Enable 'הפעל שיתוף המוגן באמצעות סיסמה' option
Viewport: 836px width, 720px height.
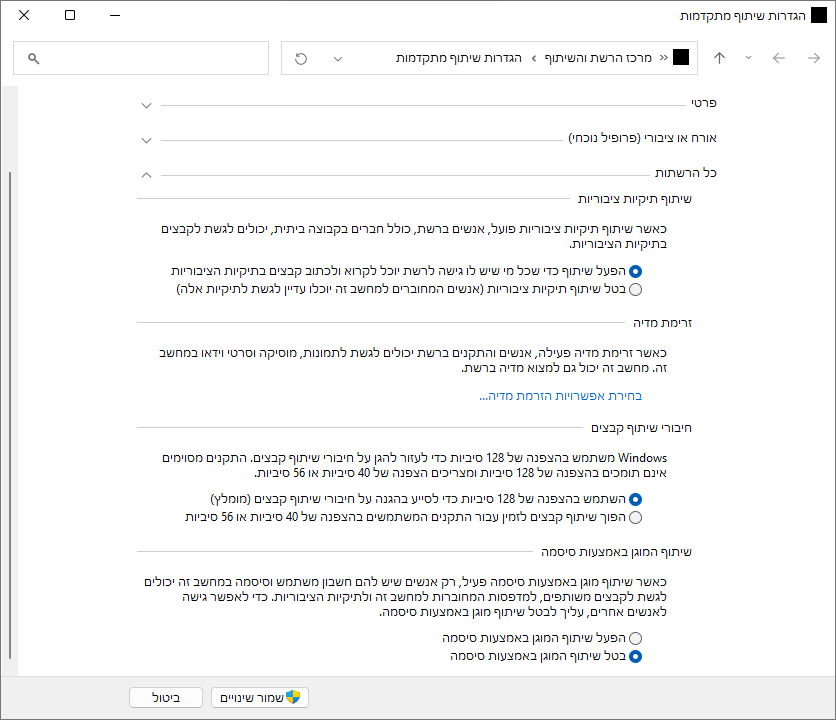click(x=635, y=637)
